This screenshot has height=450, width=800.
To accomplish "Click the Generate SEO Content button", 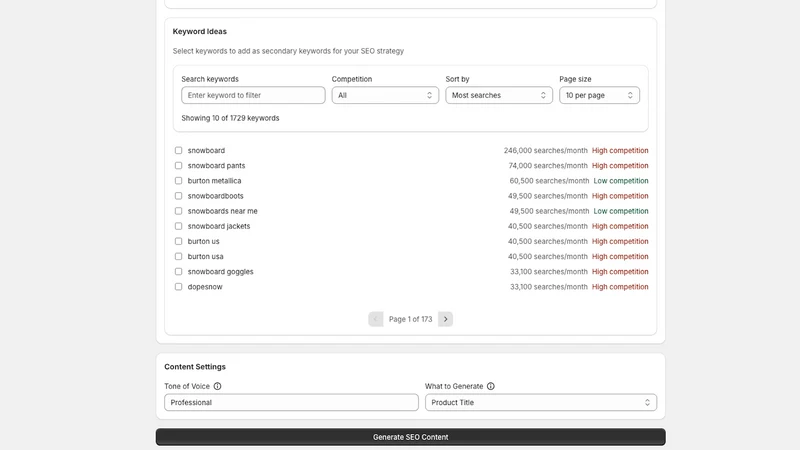I will pos(411,437).
